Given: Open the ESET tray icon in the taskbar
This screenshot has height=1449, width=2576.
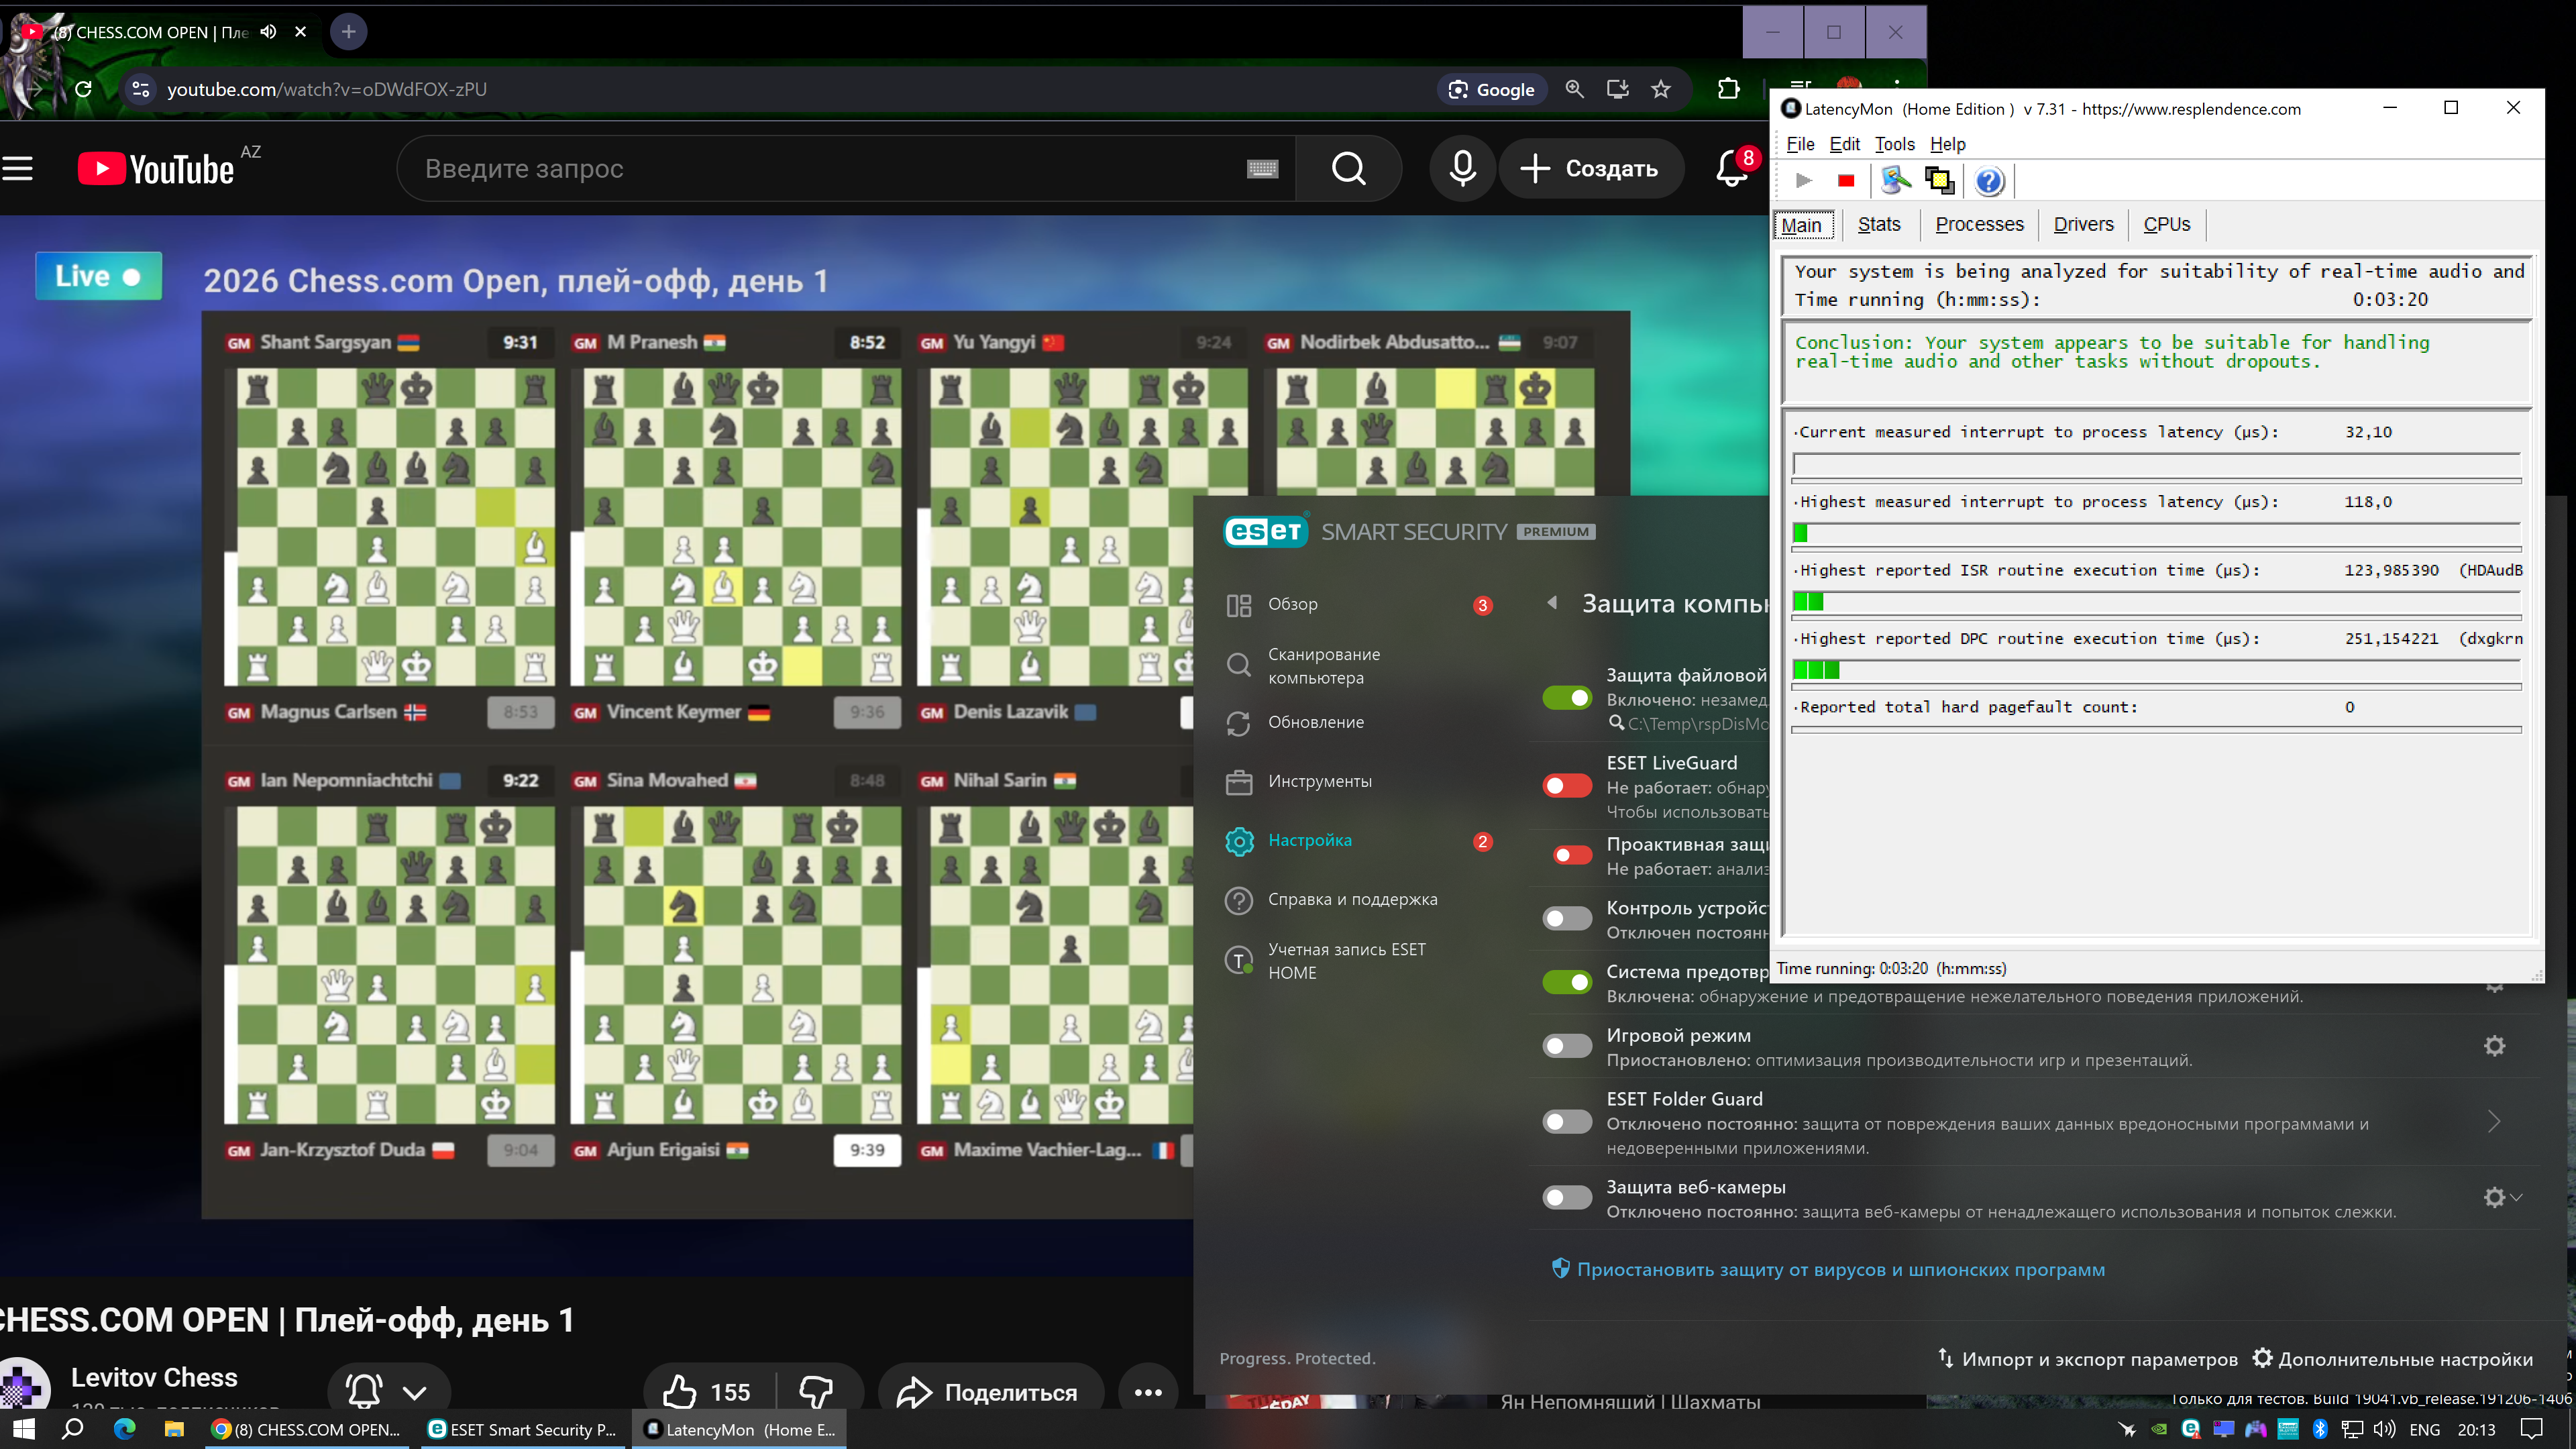Looking at the screenshot, I should pyautogui.click(x=2190, y=1429).
